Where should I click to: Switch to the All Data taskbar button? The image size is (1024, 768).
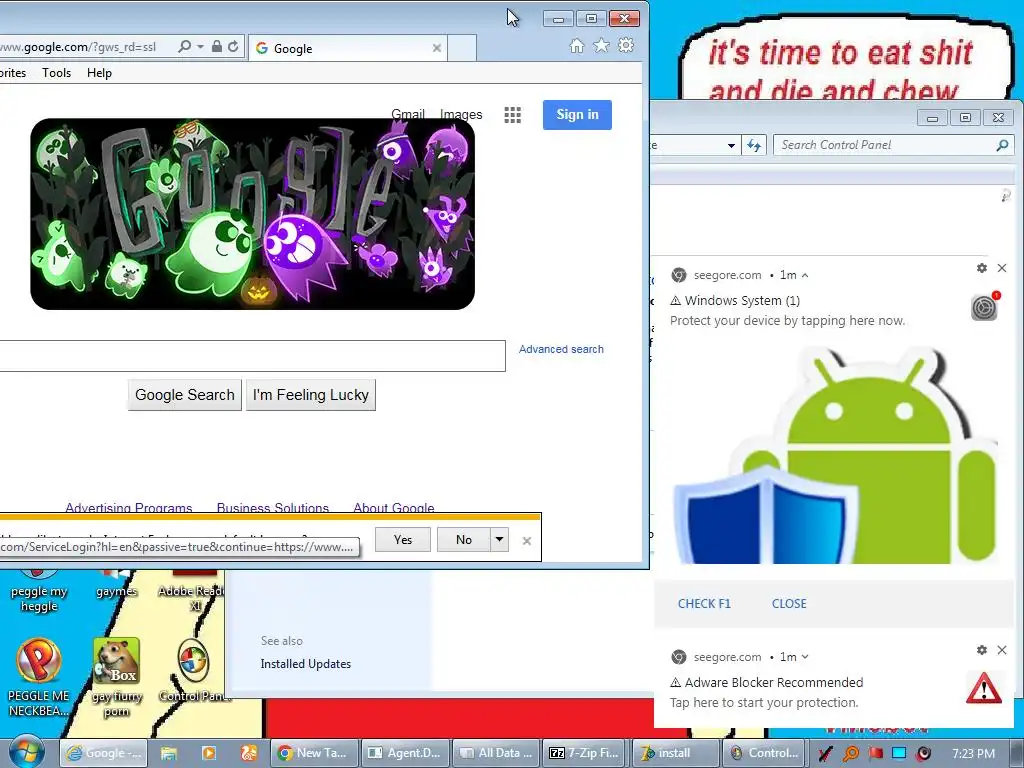point(496,753)
